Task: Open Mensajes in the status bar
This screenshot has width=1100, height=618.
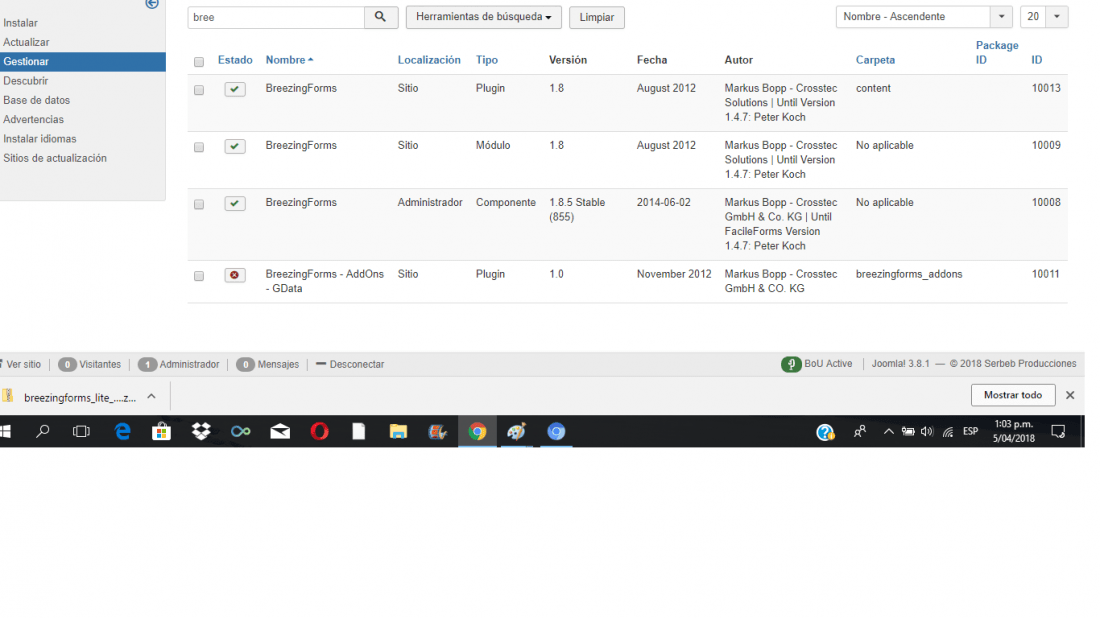Action: click(x=268, y=364)
